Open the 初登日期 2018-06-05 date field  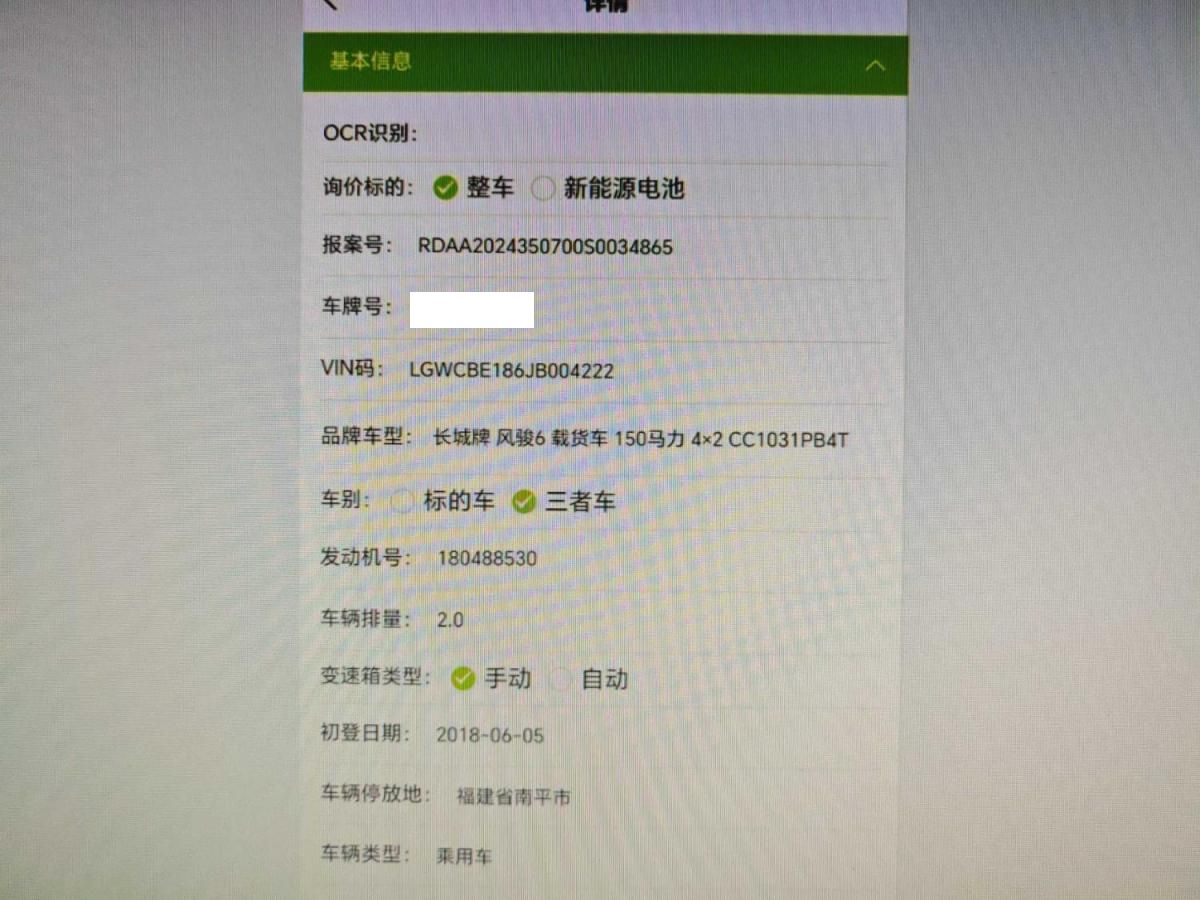[490, 736]
